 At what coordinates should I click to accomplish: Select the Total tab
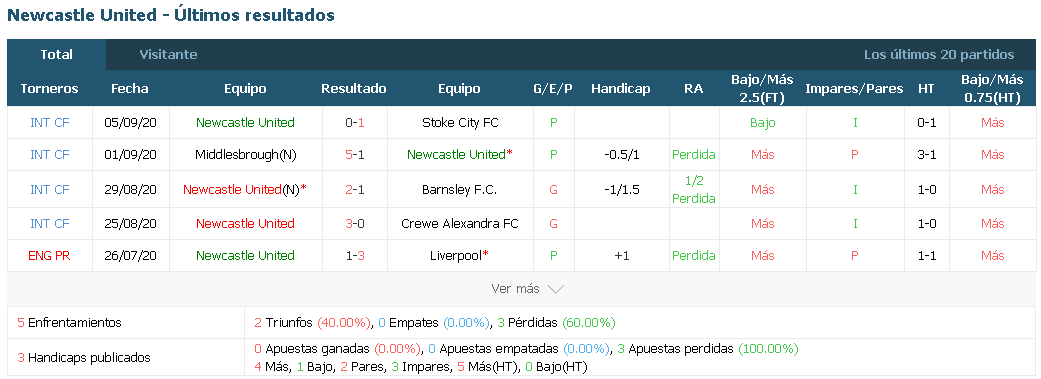[56, 54]
